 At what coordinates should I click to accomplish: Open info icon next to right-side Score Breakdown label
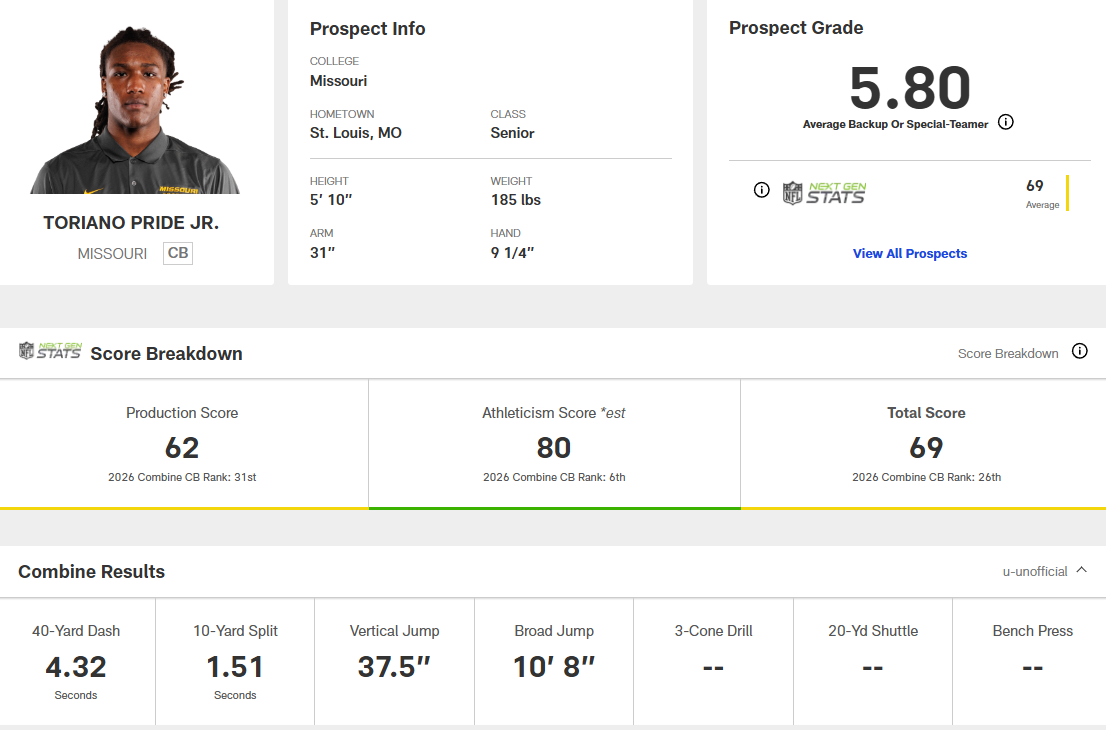coord(1079,352)
